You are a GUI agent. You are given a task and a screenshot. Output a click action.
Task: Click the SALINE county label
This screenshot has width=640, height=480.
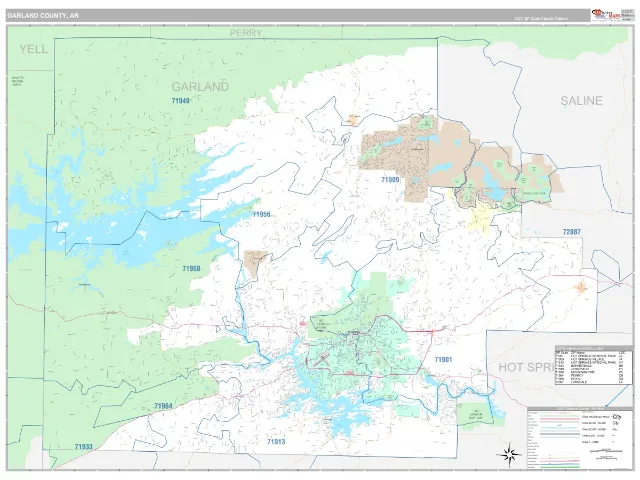581,101
